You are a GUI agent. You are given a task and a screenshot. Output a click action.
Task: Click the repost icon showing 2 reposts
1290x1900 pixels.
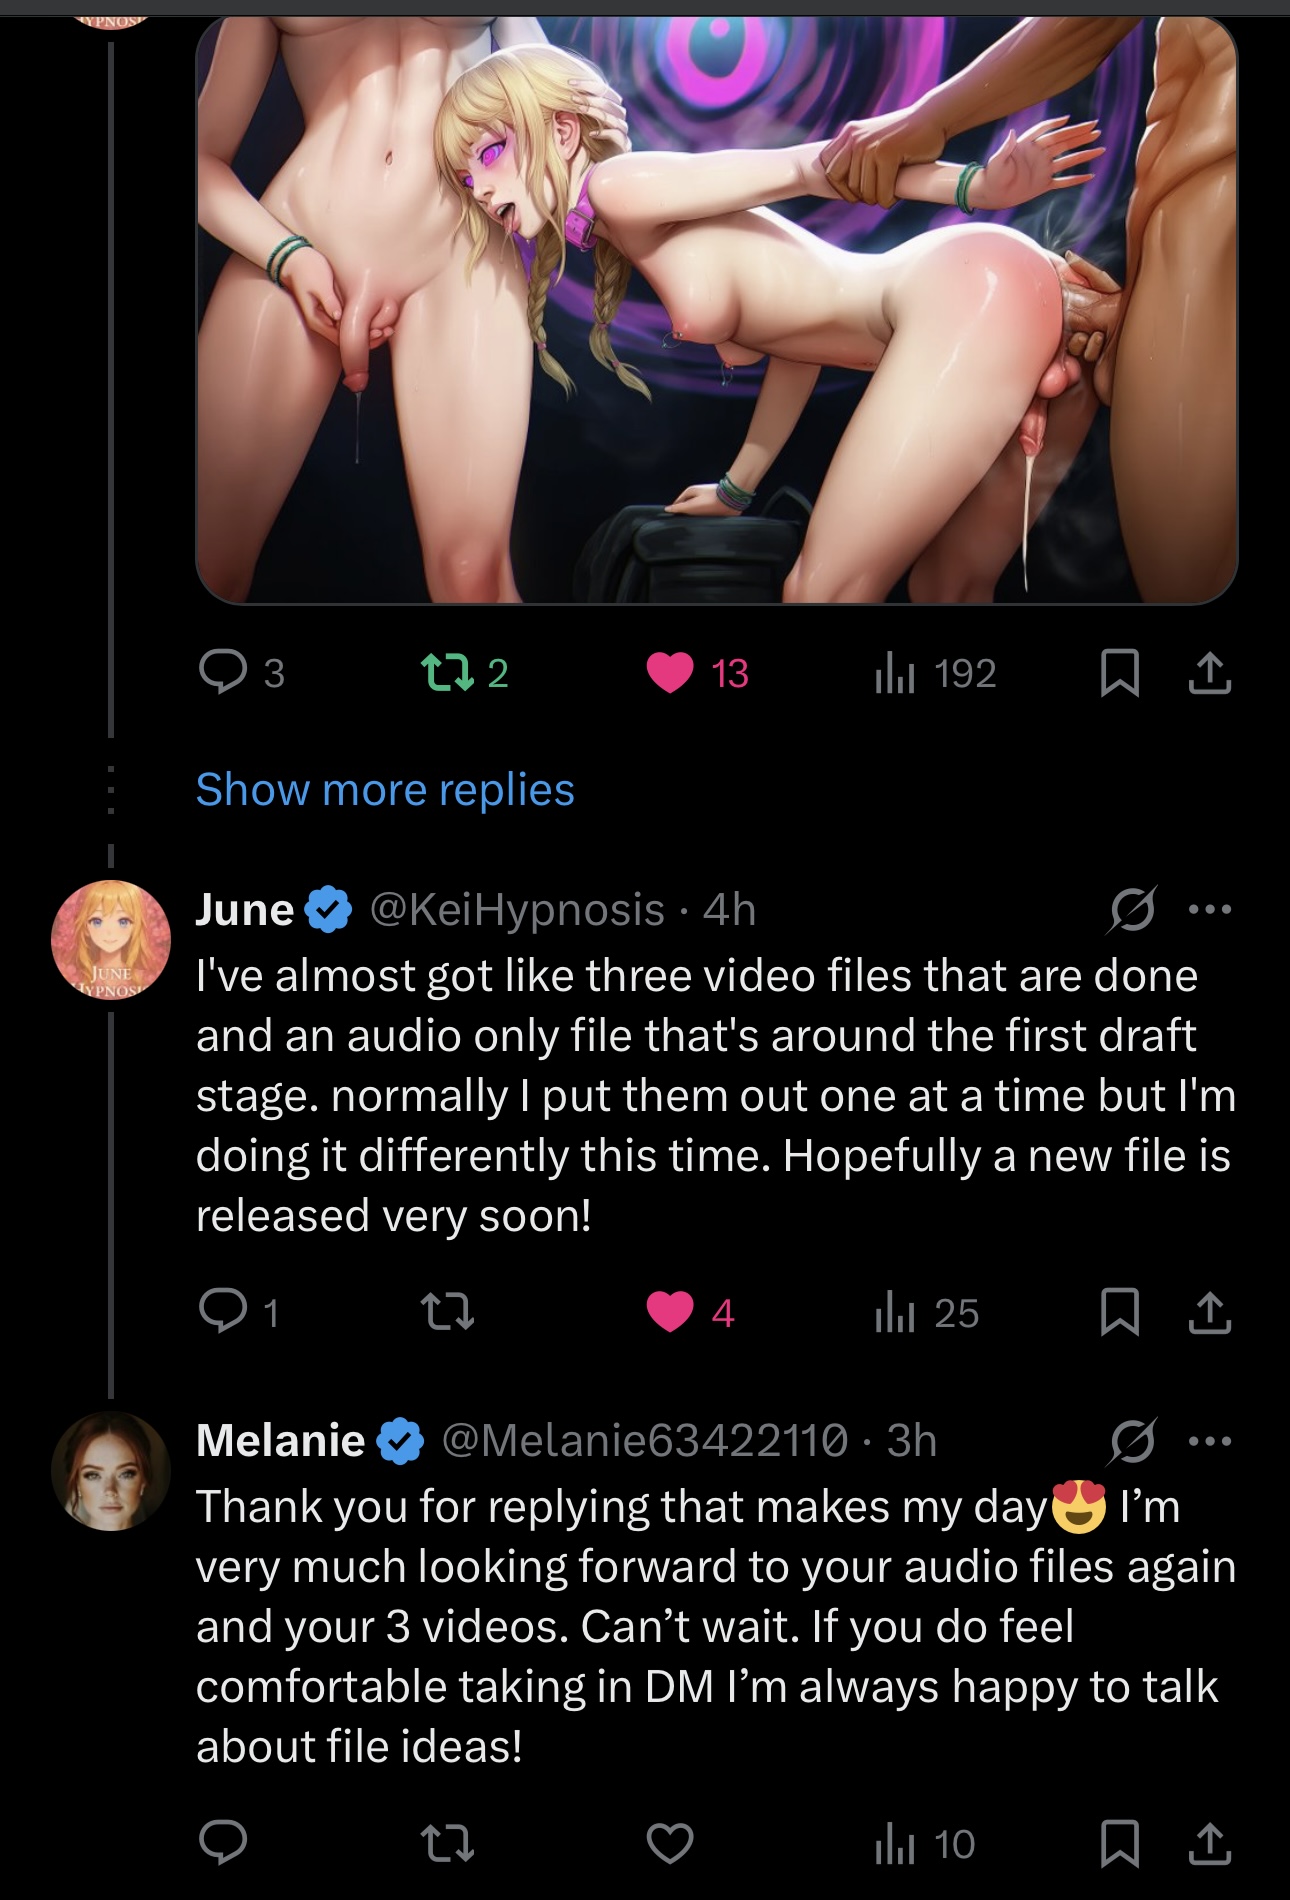point(447,673)
